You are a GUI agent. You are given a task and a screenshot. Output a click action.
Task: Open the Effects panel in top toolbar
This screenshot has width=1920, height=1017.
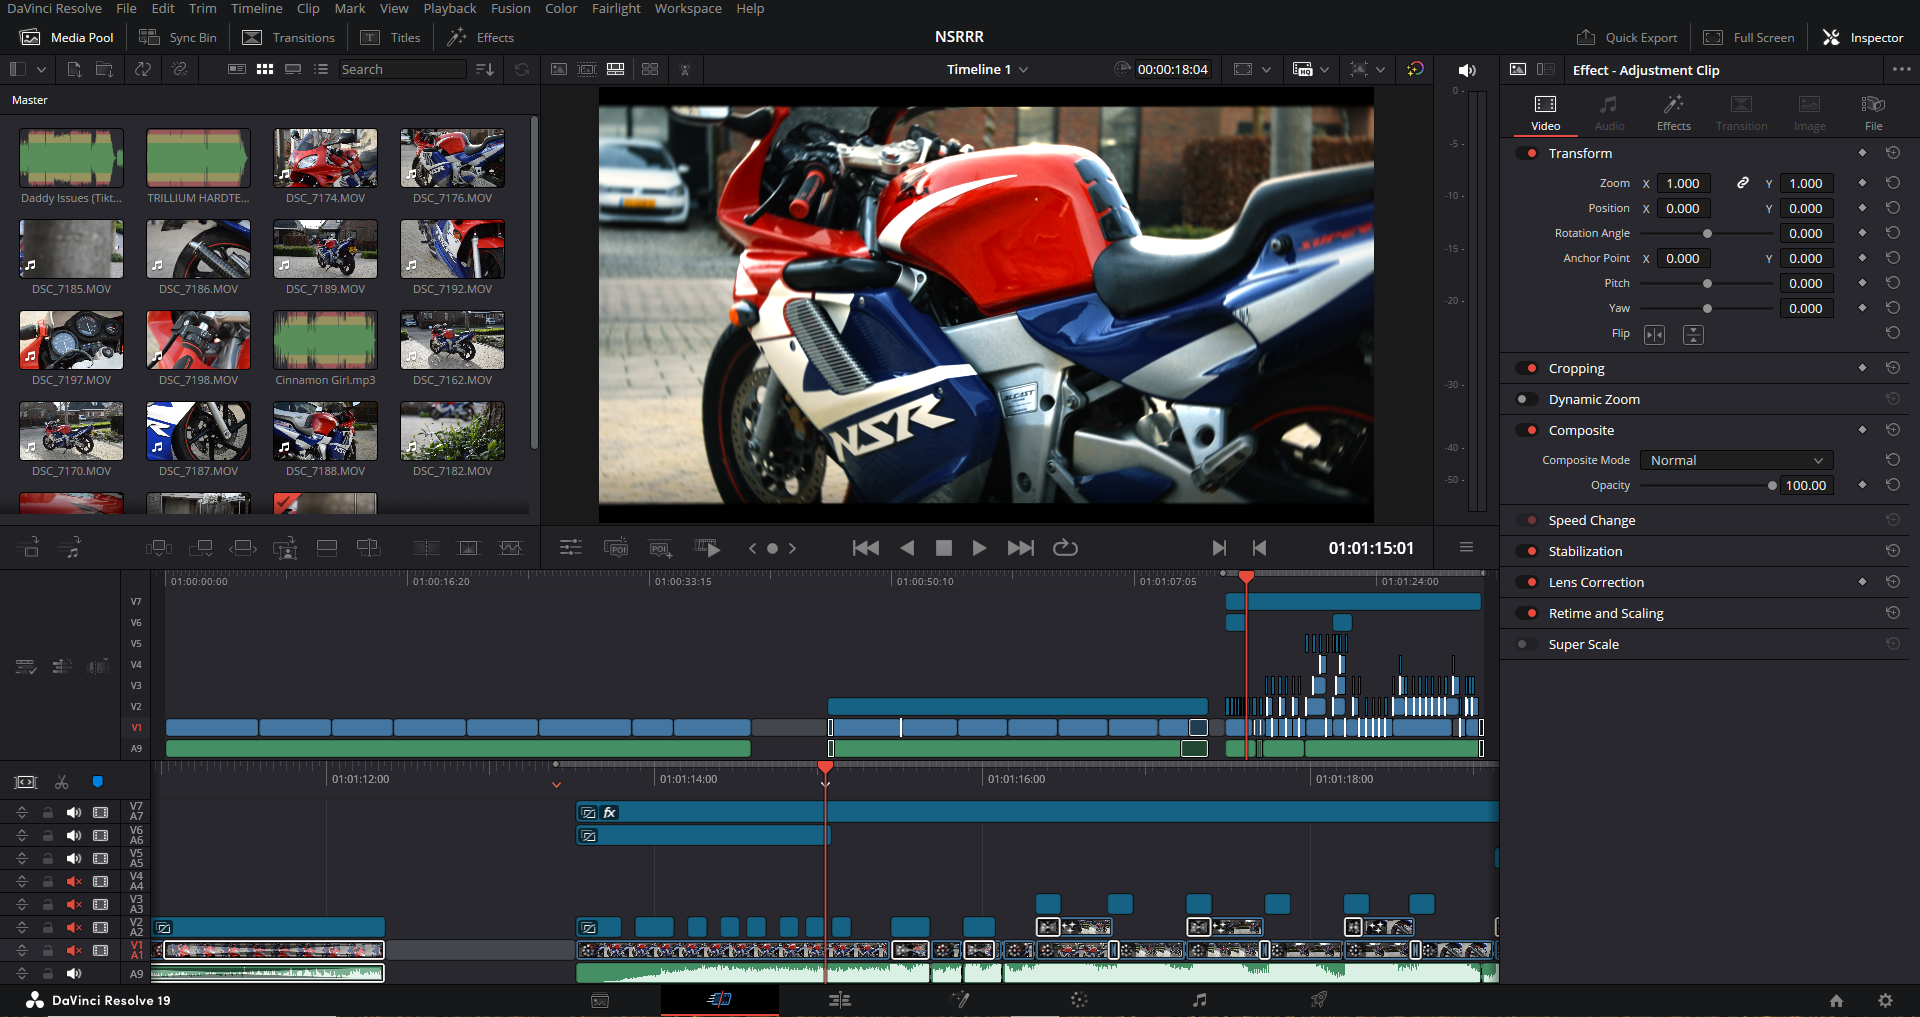coord(481,38)
